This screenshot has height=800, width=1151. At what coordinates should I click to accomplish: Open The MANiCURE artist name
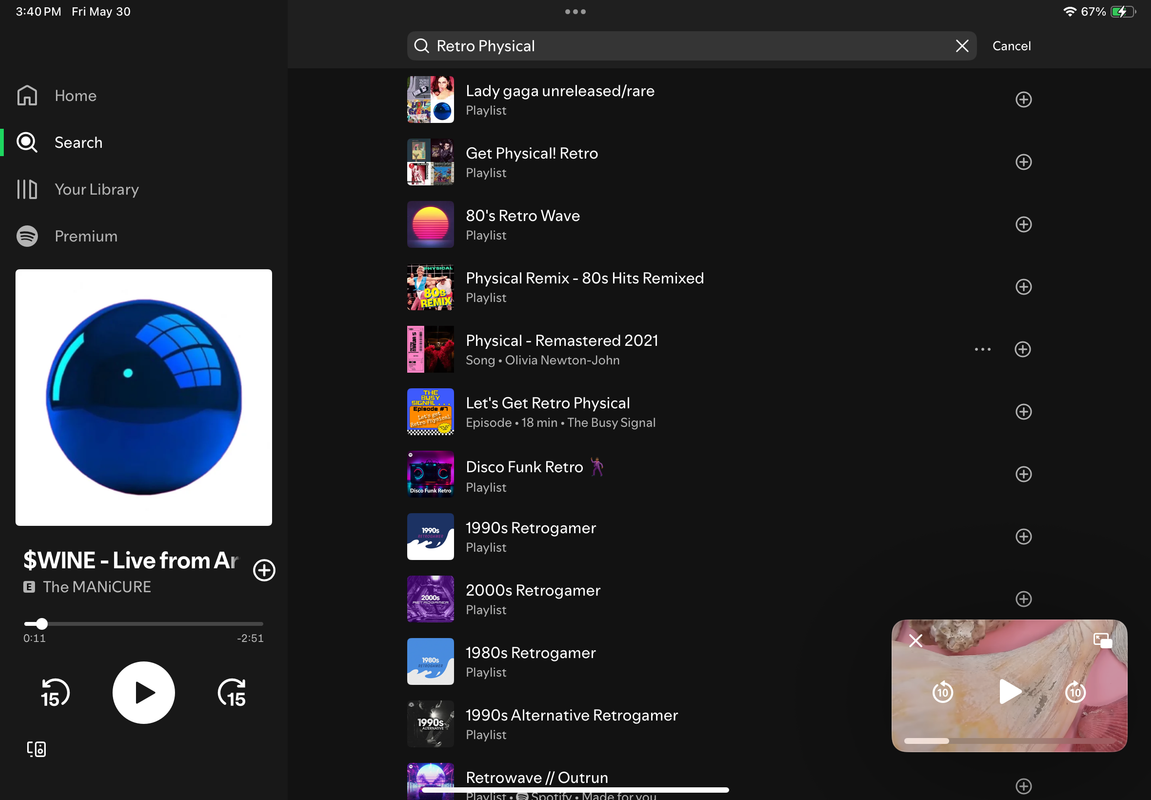[x=97, y=587]
